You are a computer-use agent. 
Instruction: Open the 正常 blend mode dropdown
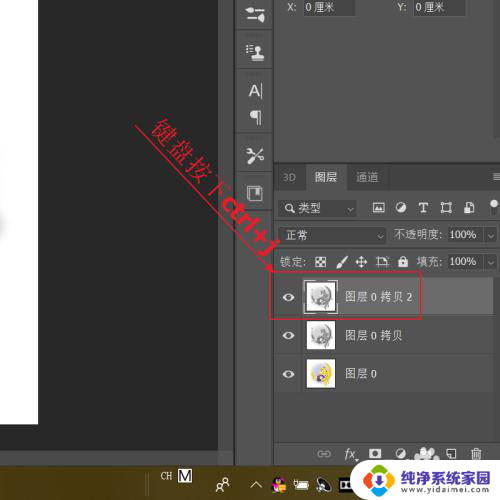point(332,235)
